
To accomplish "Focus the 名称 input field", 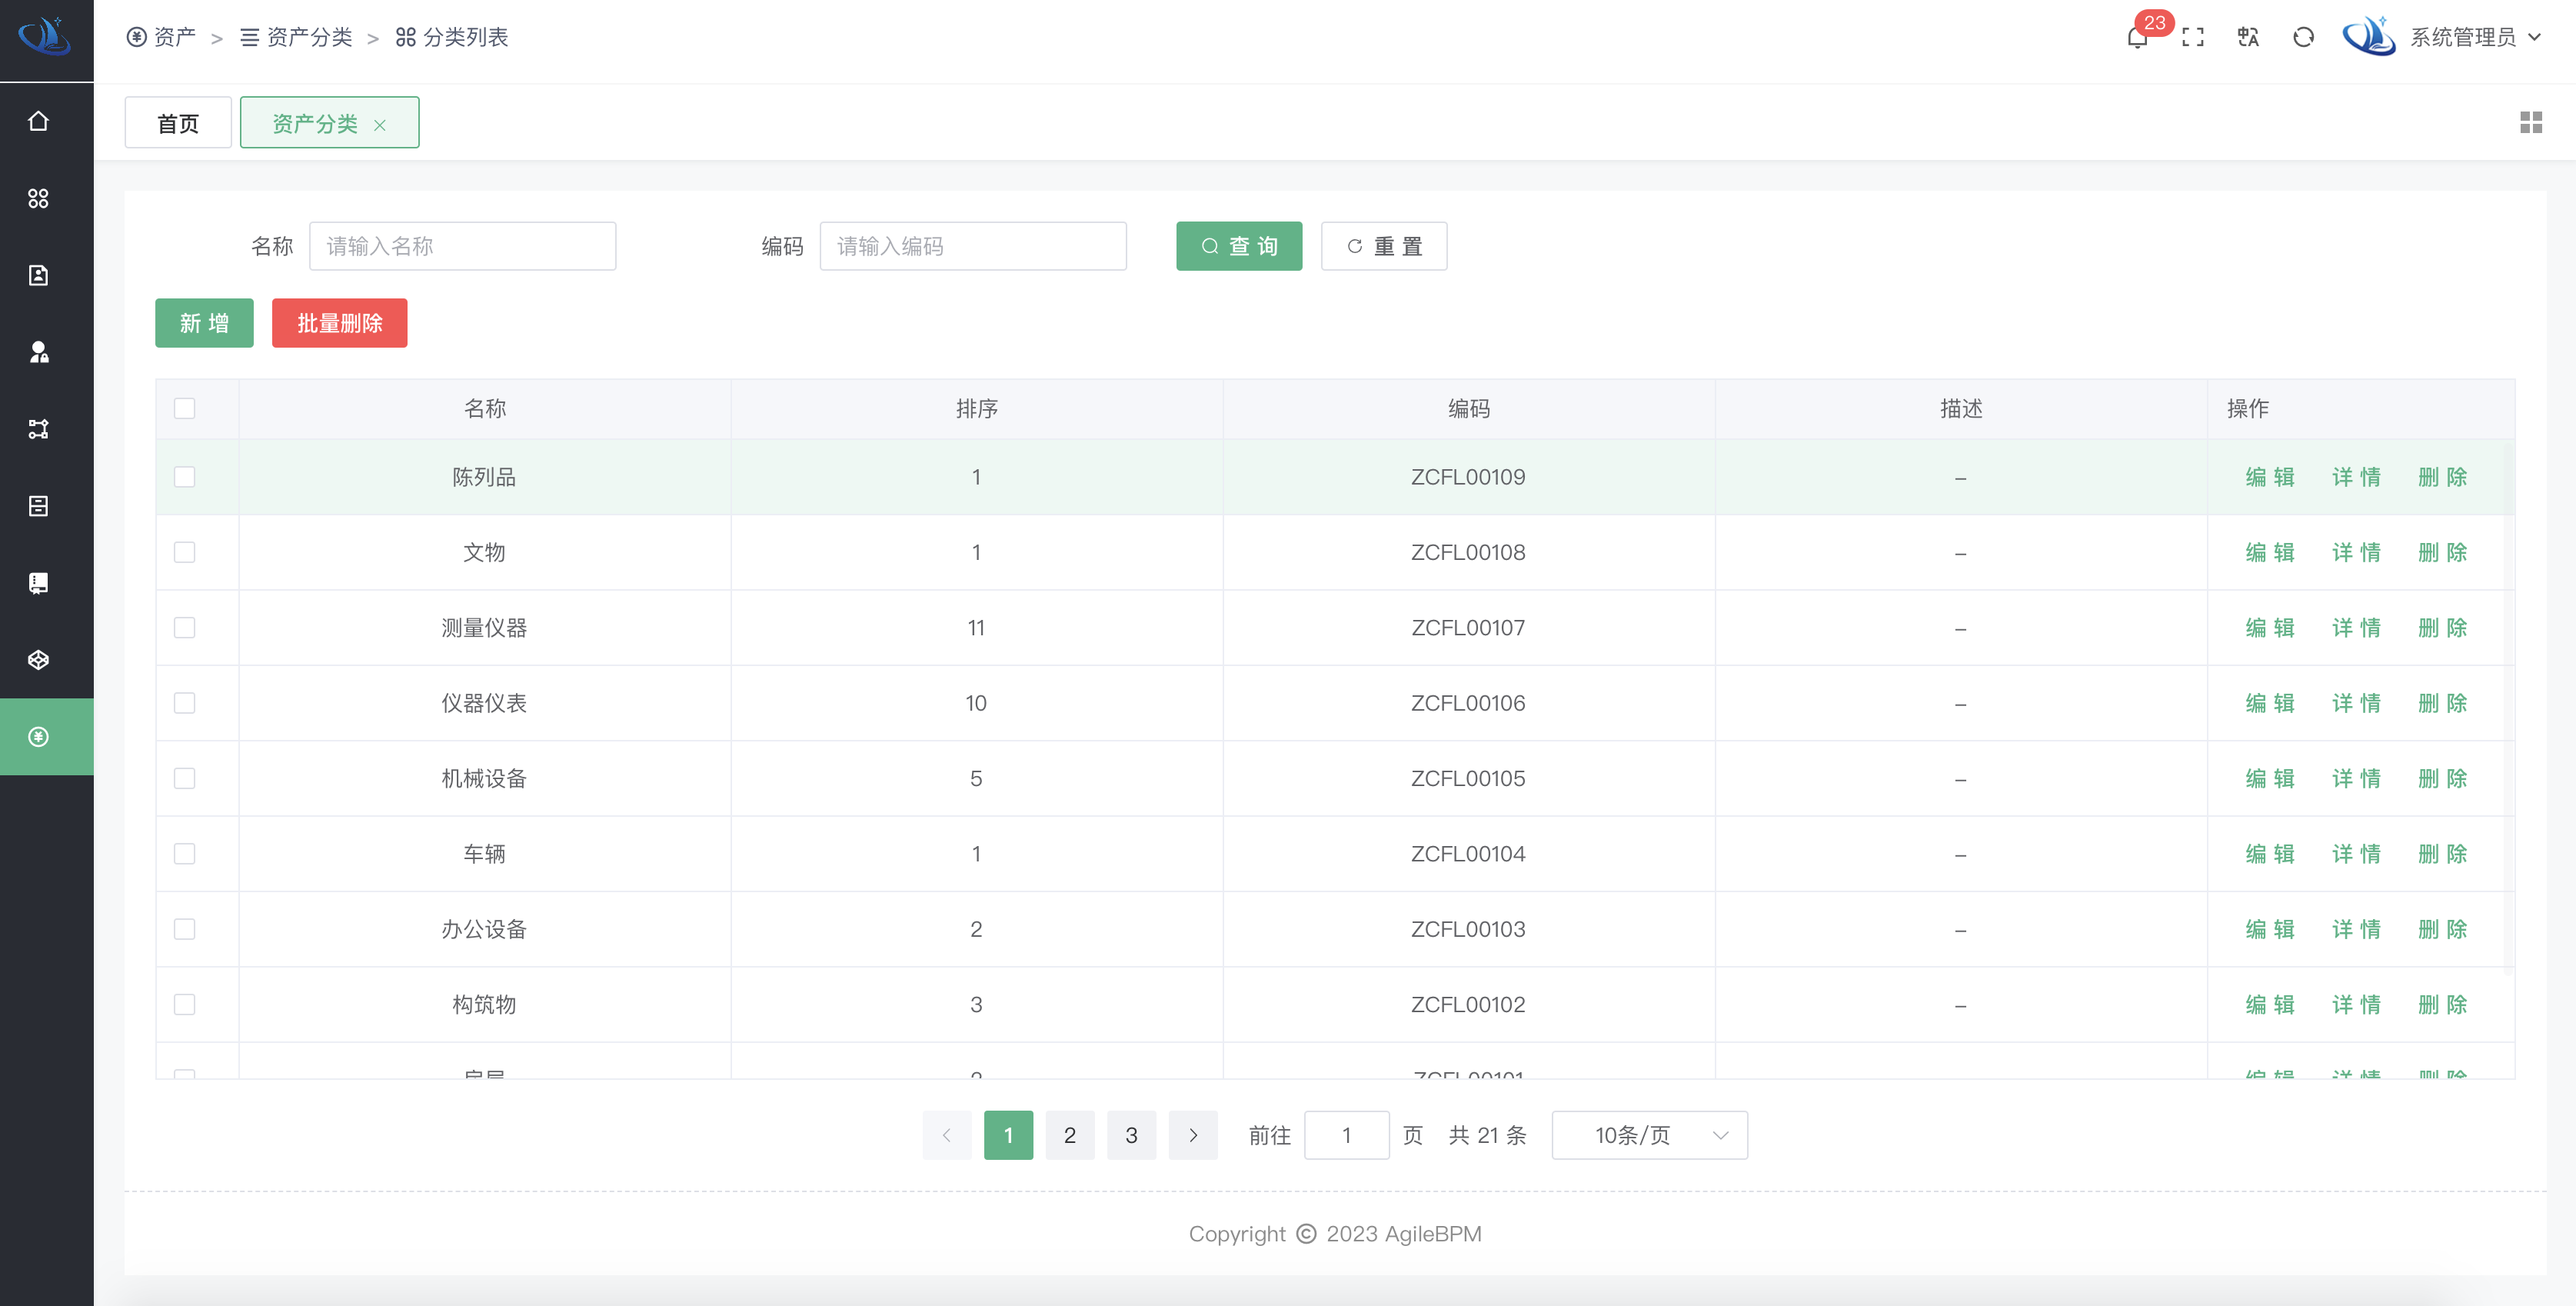I will click(462, 246).
